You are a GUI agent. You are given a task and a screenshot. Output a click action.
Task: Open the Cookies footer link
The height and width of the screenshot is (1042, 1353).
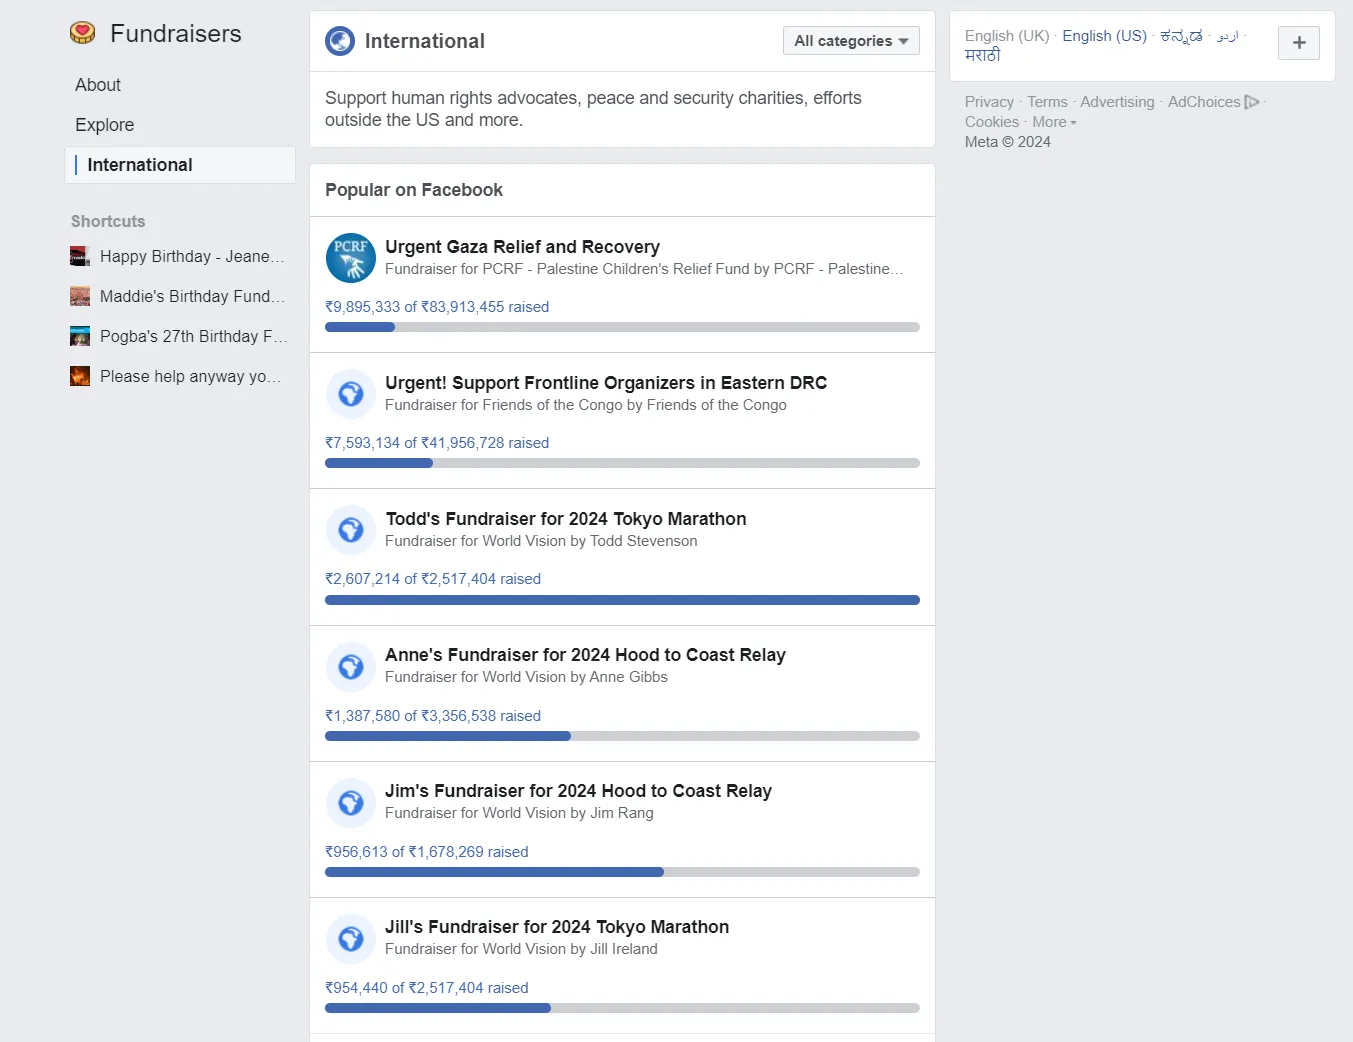[992, 122]
